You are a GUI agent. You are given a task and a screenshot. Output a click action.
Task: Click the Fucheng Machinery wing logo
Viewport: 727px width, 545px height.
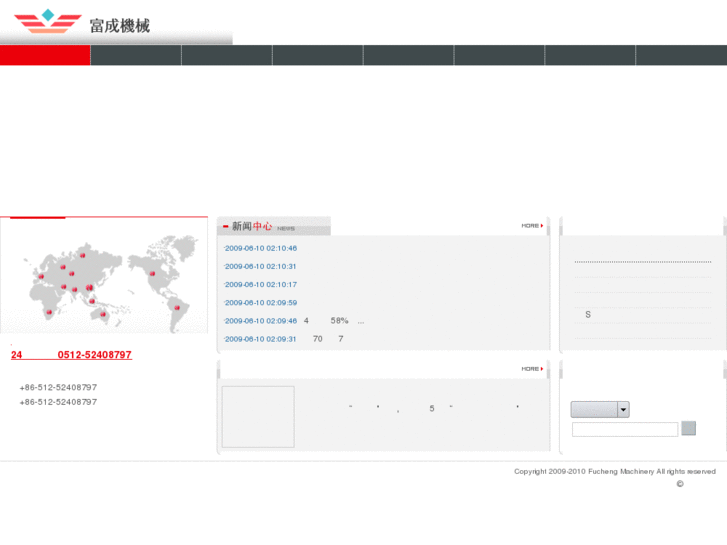tap(48, 21)
